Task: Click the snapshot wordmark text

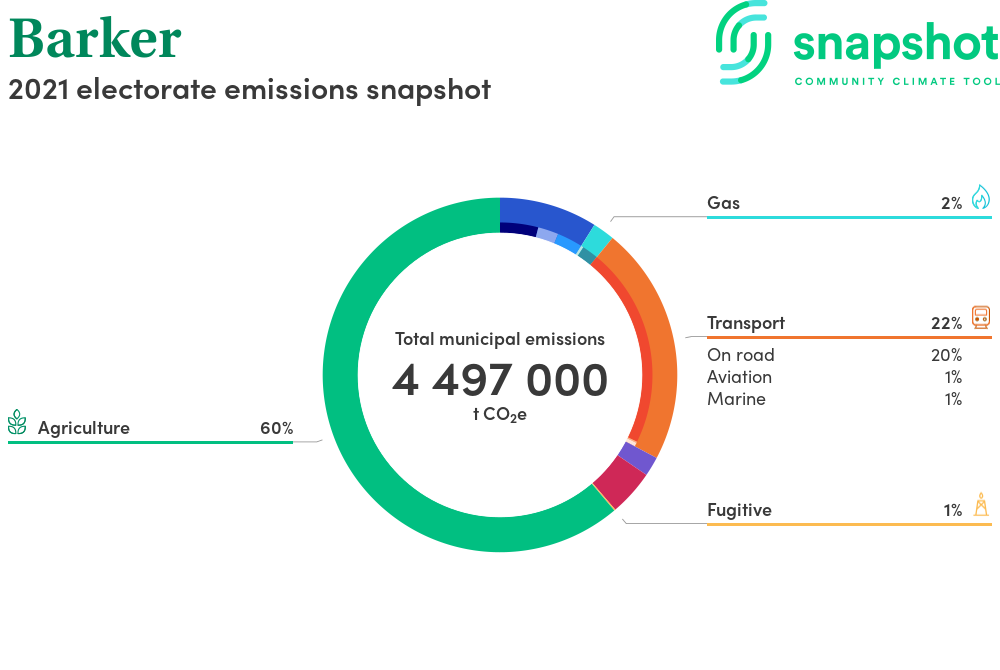Action: tap(896, 43)
